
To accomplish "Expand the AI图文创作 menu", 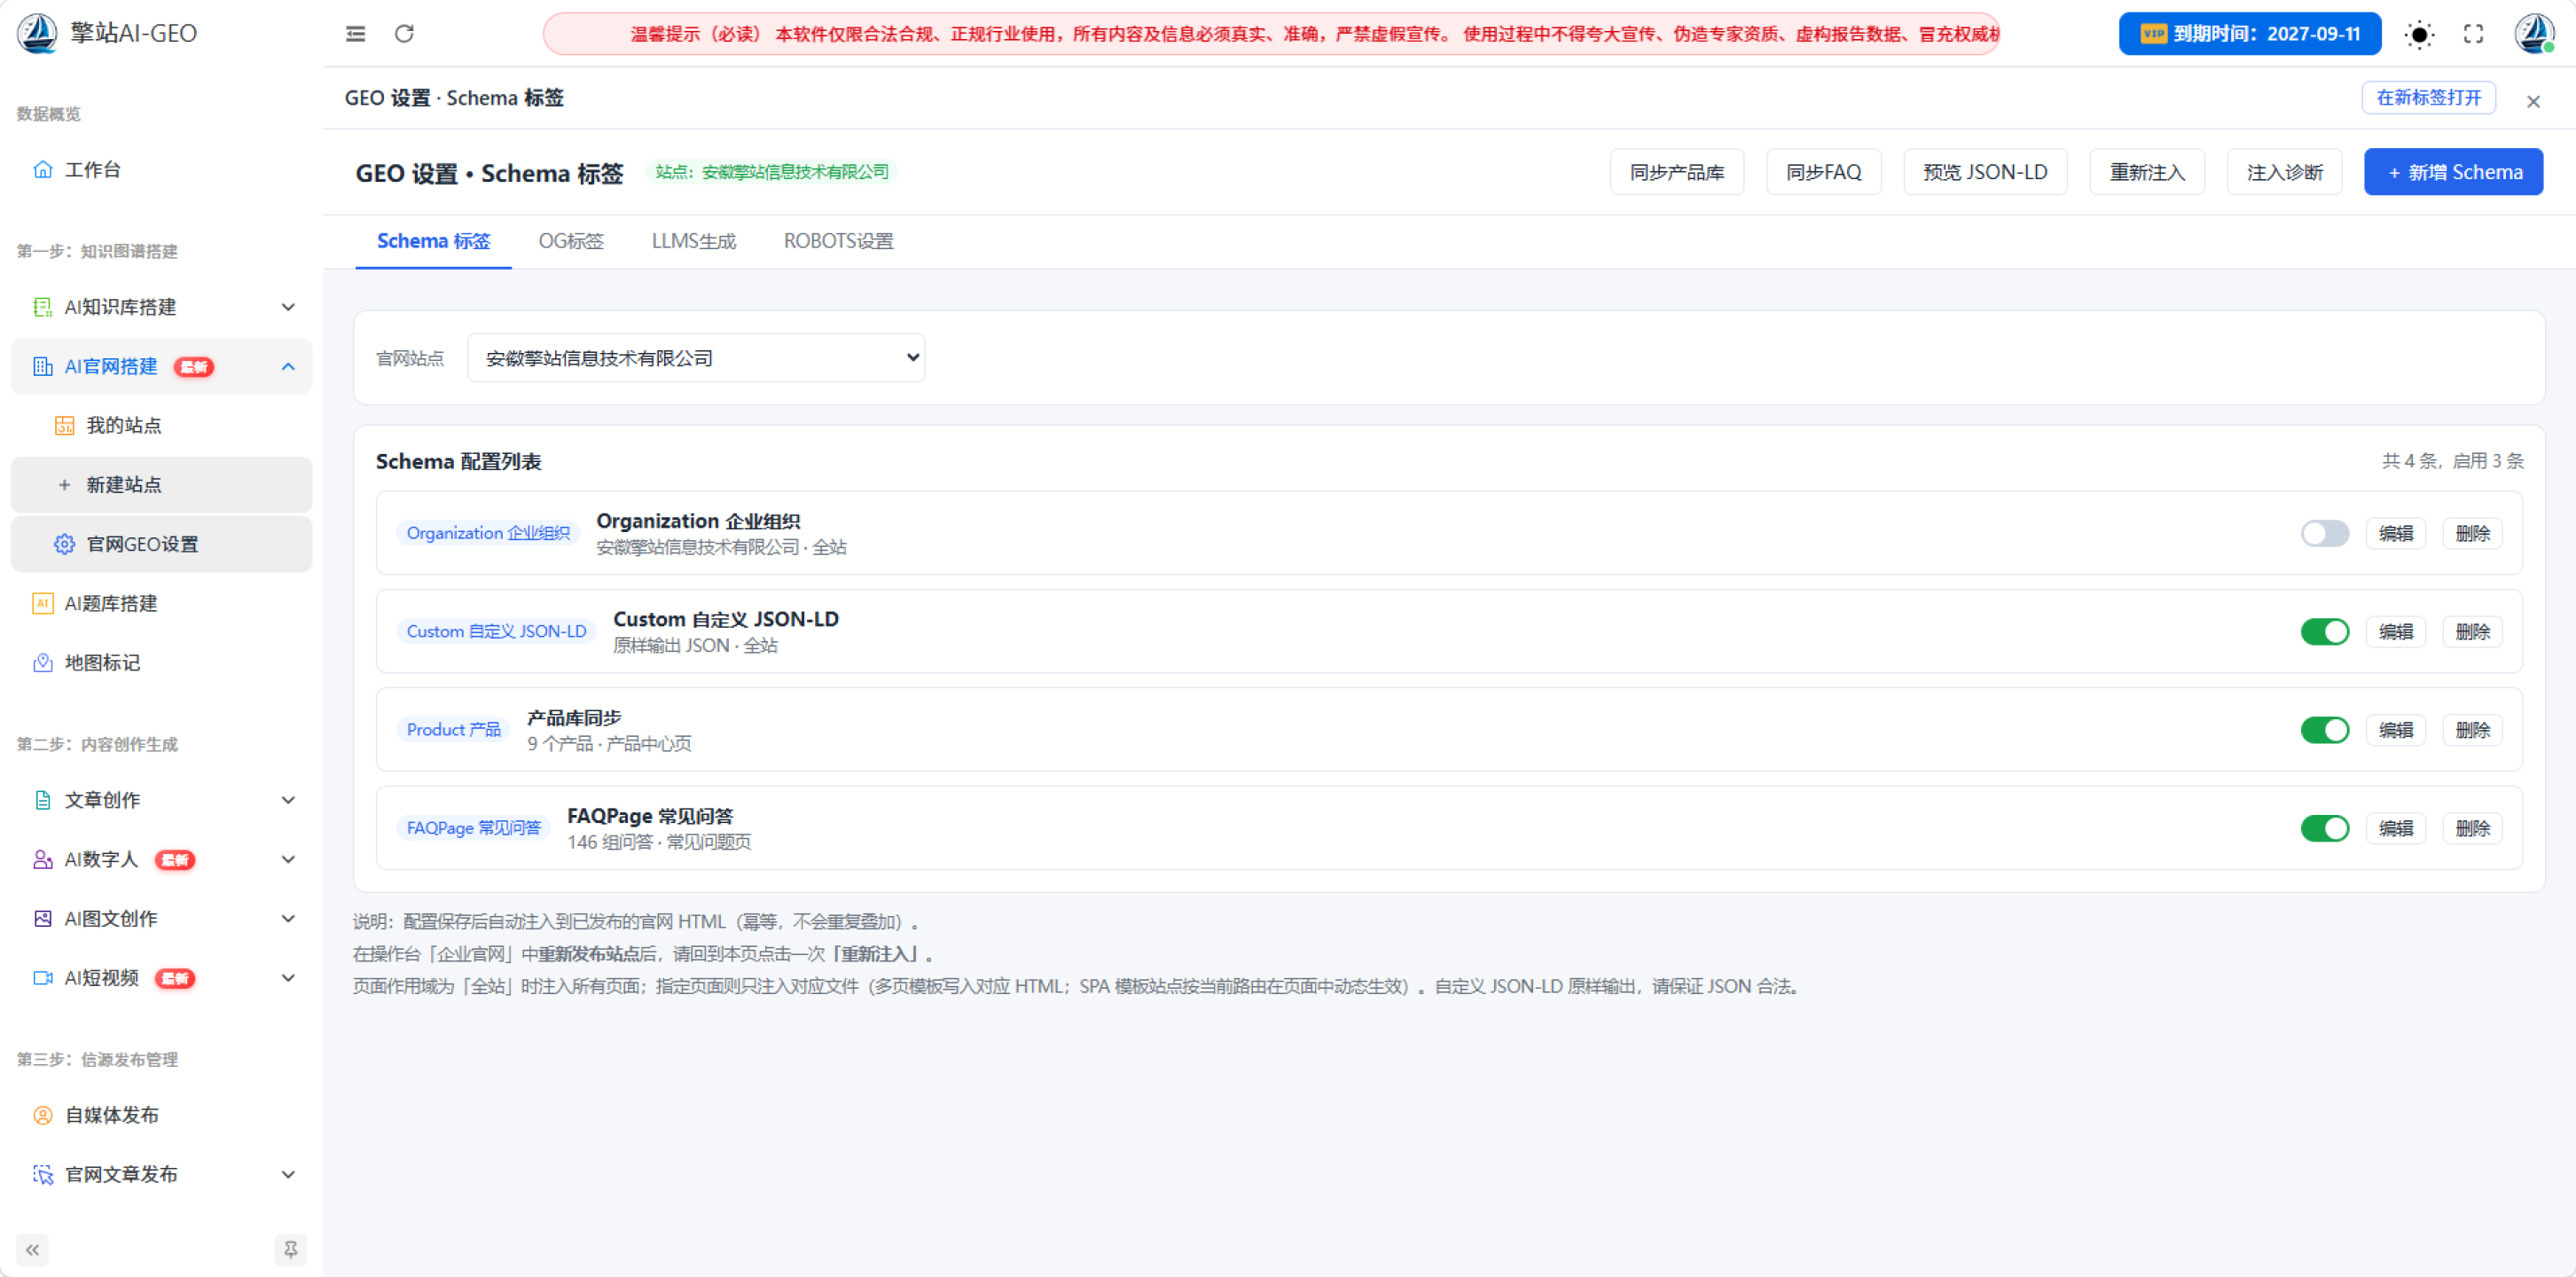I will click(161, 918).
